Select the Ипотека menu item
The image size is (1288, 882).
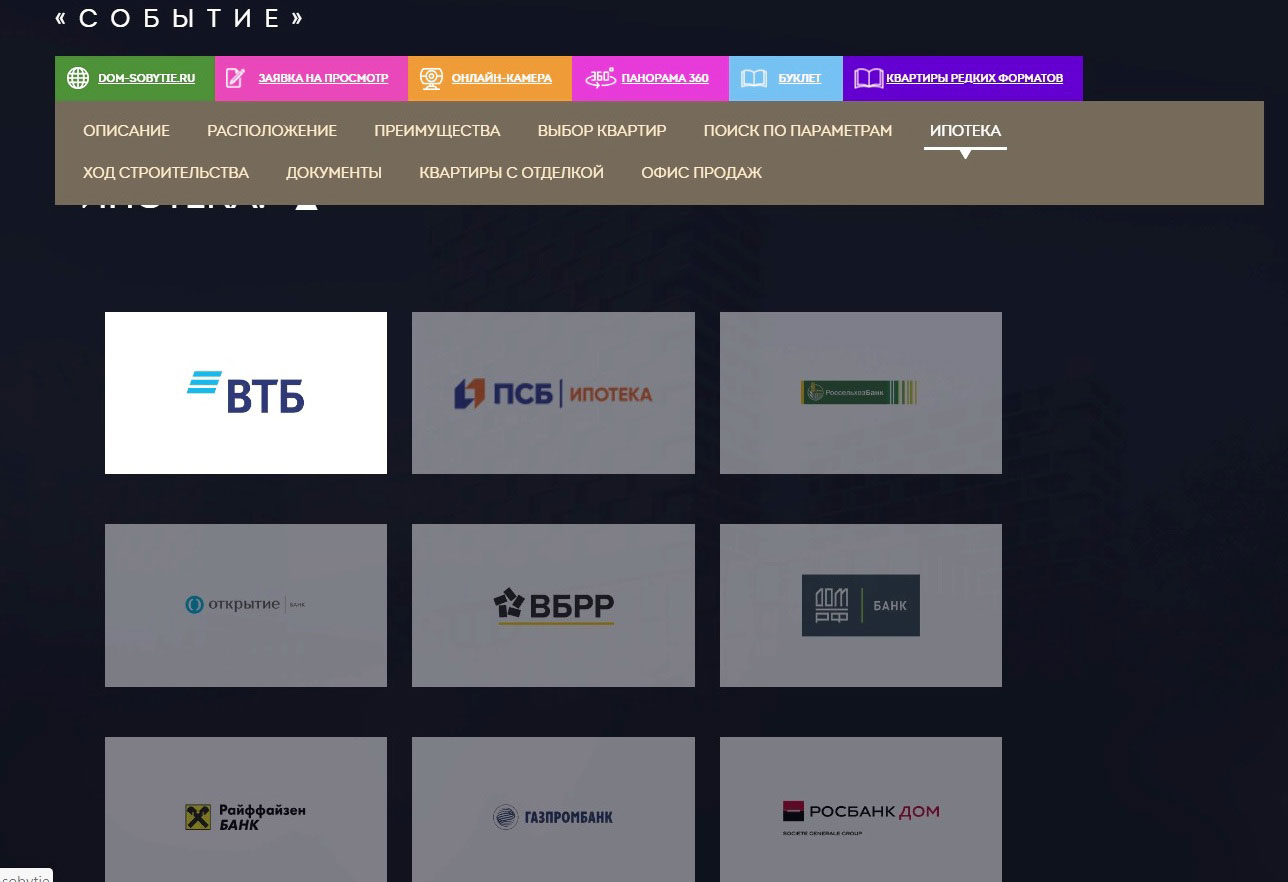click(965, 131)
